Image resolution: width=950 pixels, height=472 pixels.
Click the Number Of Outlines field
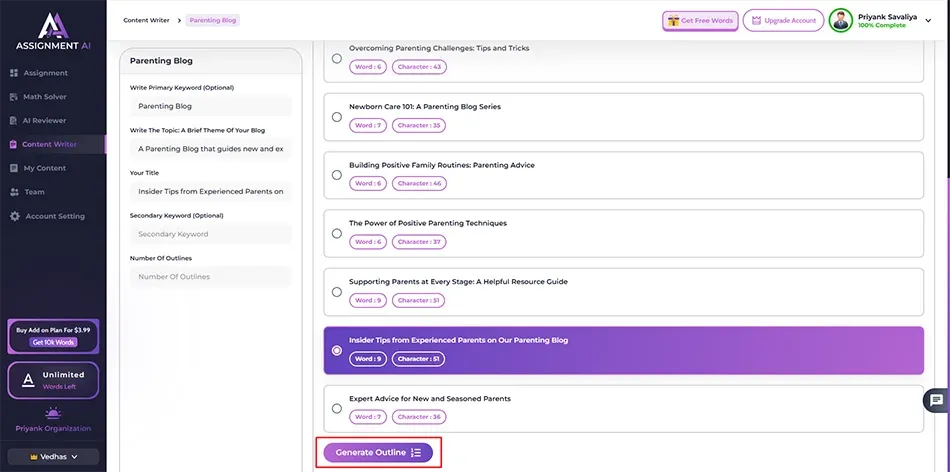(x=210, y=277)
